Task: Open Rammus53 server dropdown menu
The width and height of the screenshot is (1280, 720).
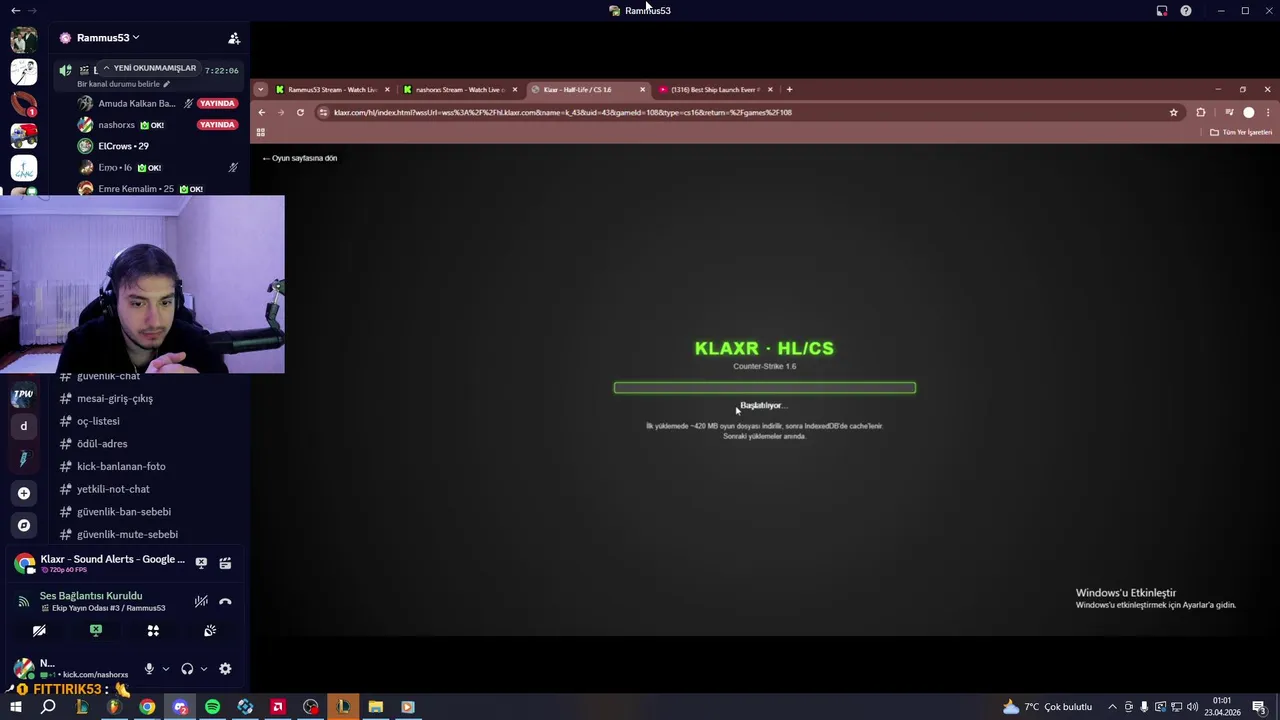Action: 108,38
